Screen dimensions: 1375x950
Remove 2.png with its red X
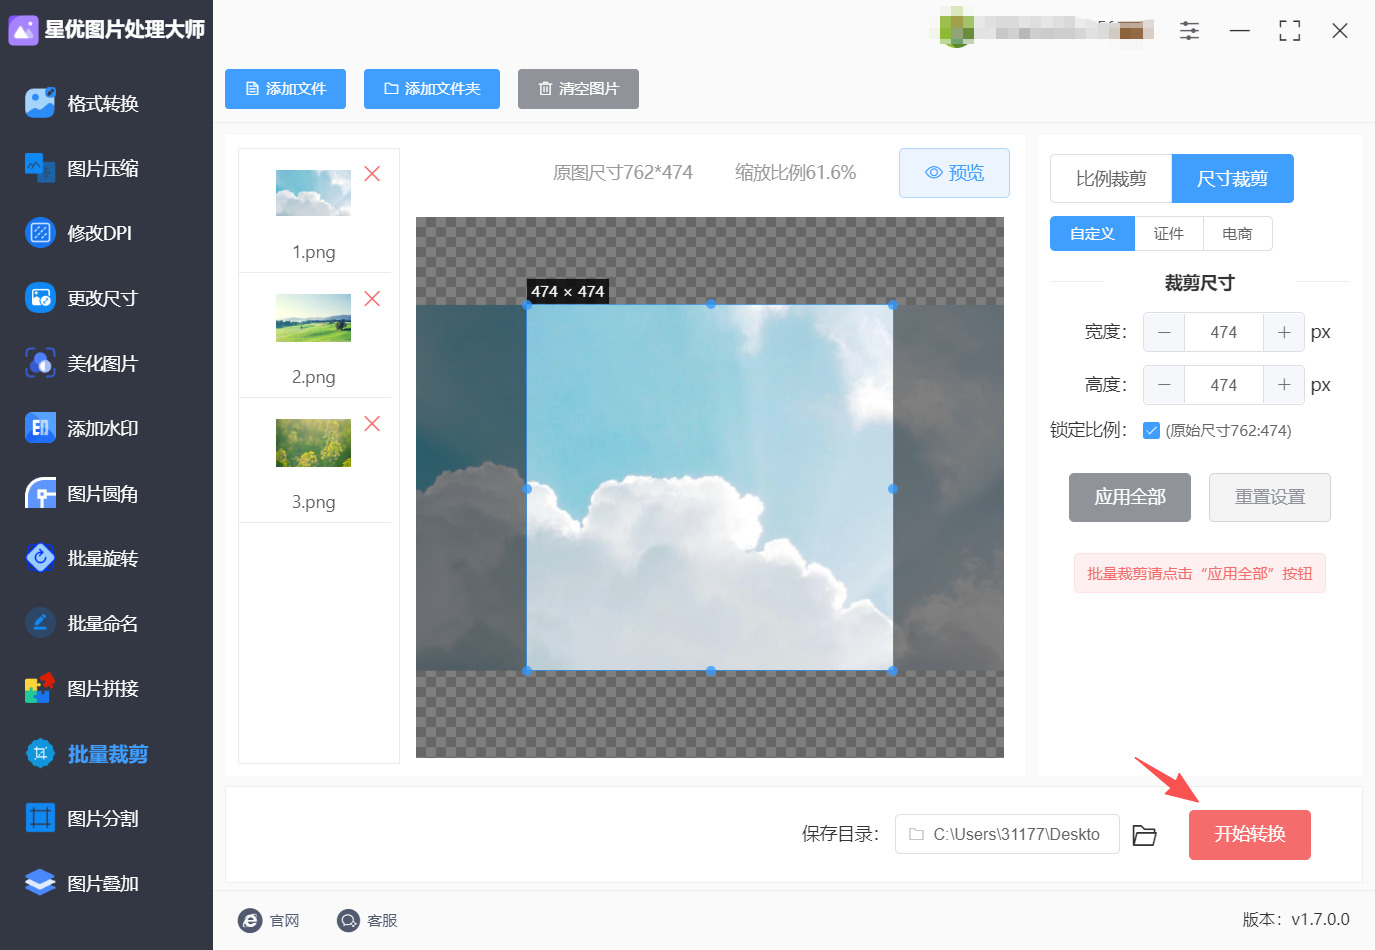pos(372,299)
